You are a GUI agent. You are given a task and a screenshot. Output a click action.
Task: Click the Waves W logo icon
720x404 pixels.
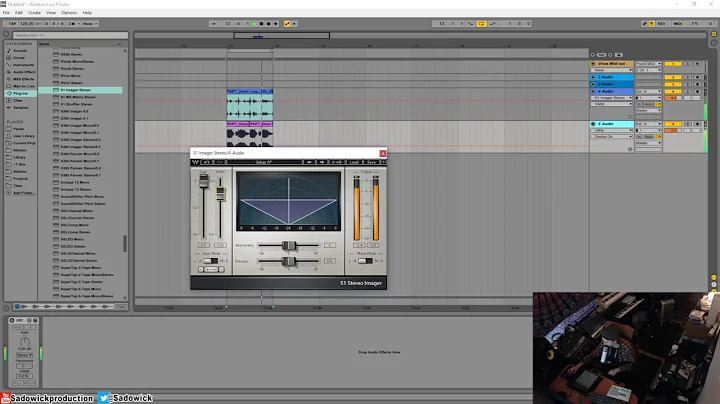(x=195, y=162)
